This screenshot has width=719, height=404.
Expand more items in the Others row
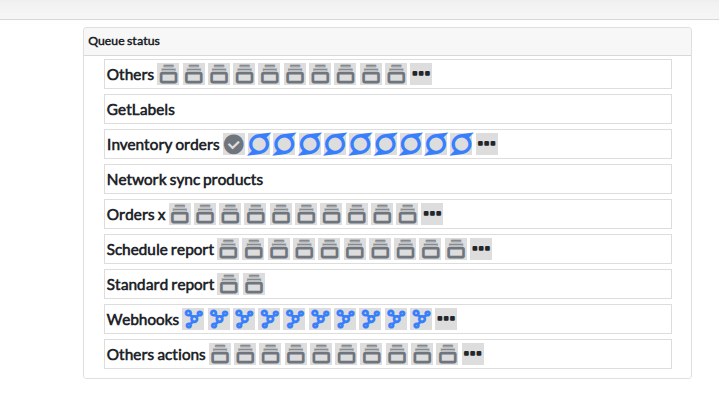[421, 74]
